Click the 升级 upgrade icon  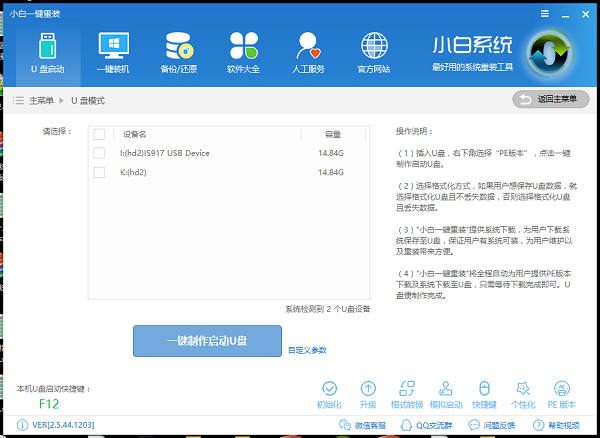[368, 389]
